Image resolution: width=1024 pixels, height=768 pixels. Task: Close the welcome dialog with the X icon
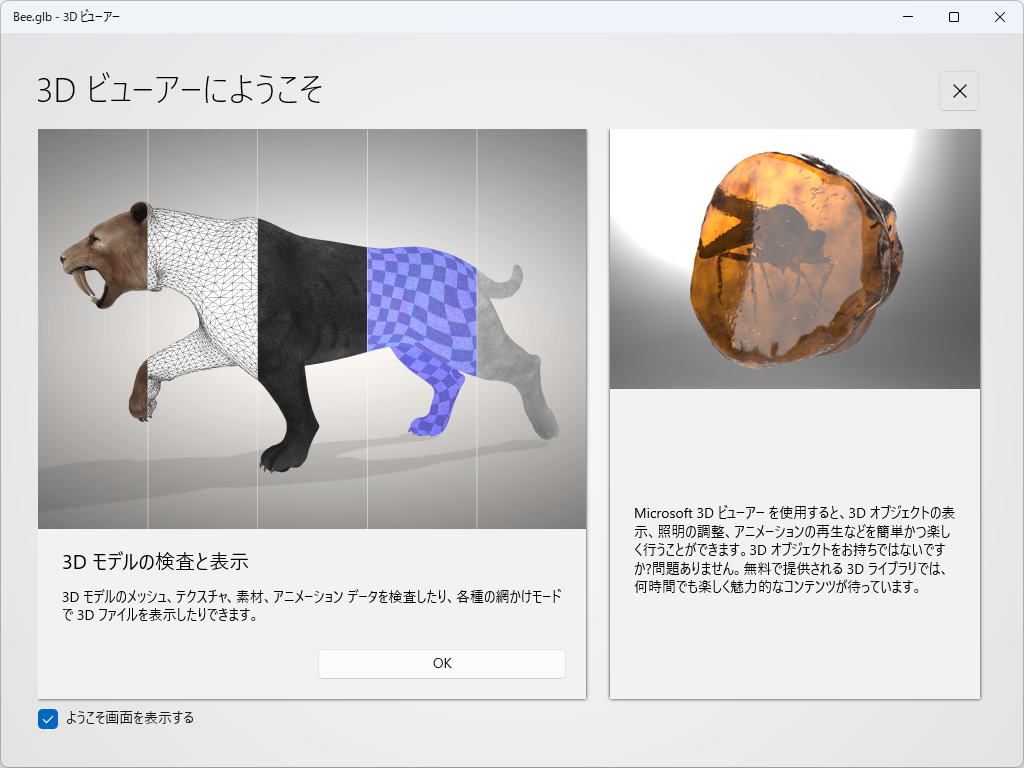coord(958,91)
